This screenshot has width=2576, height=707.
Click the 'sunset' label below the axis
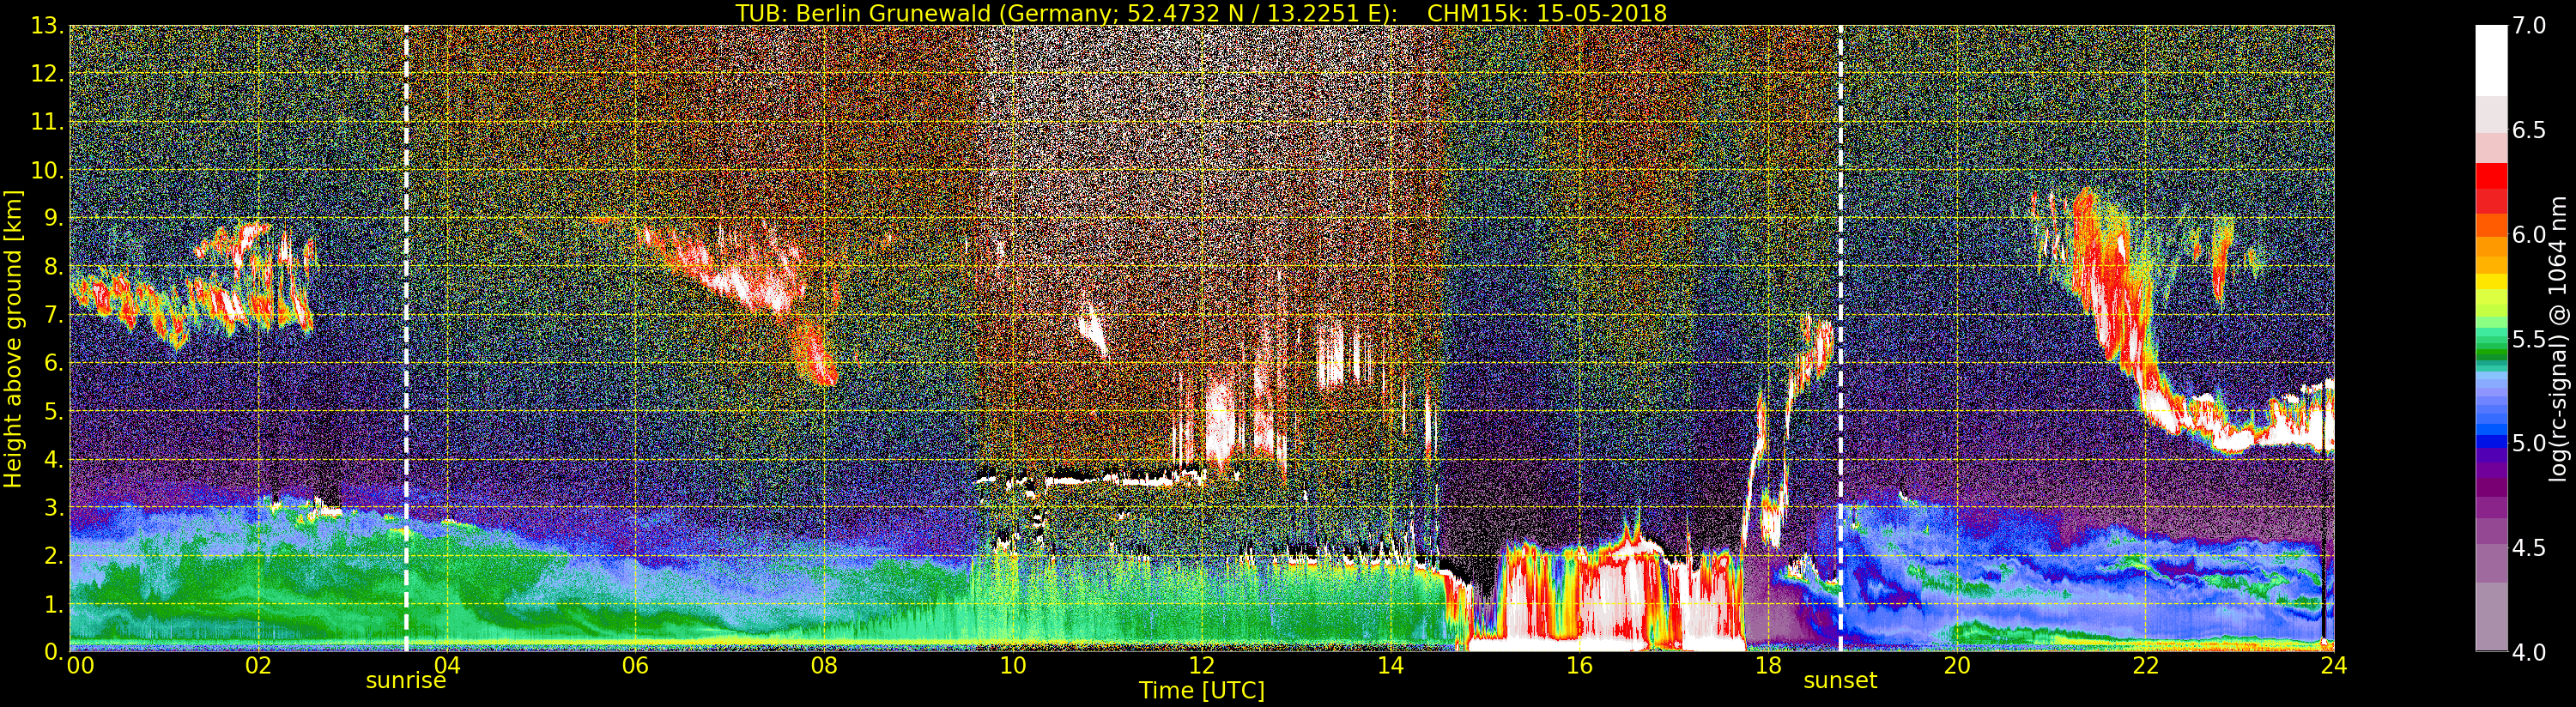tap(1840, 681)
